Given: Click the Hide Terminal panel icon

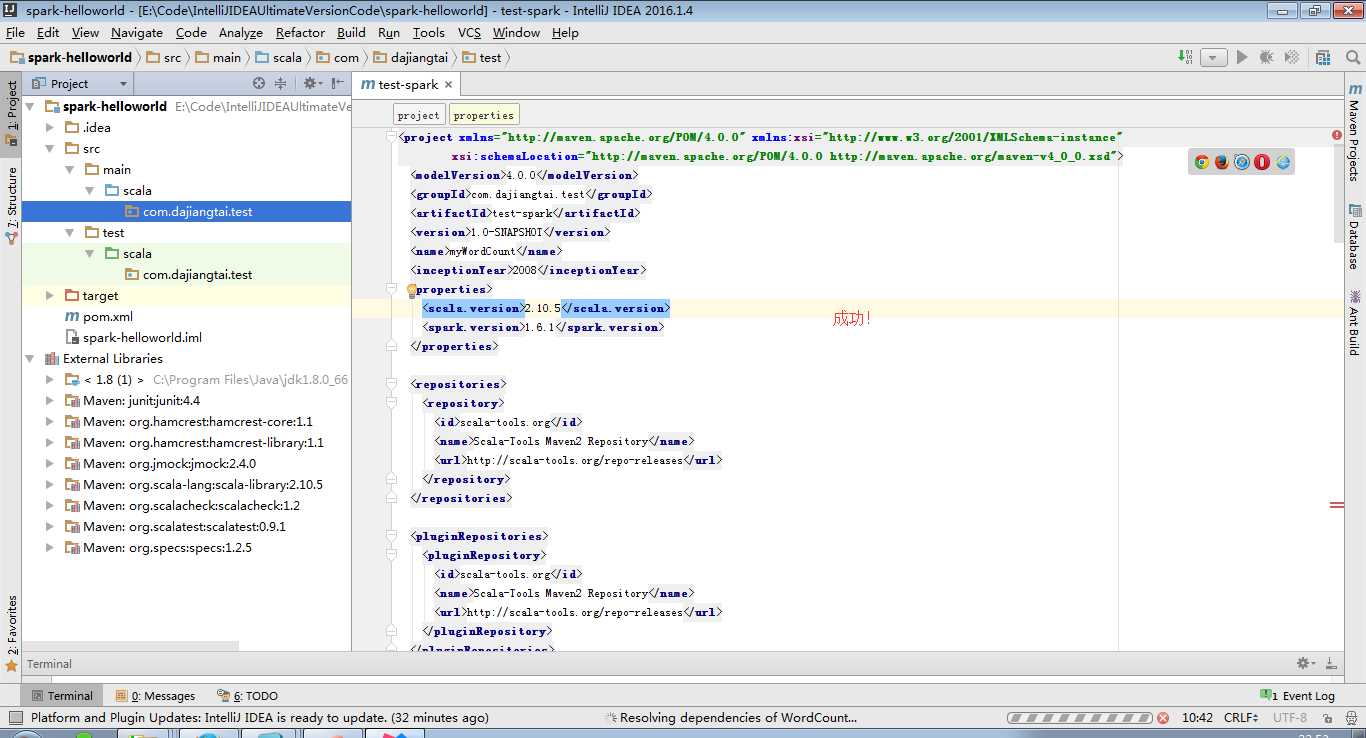Looking at the screenshot, I should [1331, 663].
